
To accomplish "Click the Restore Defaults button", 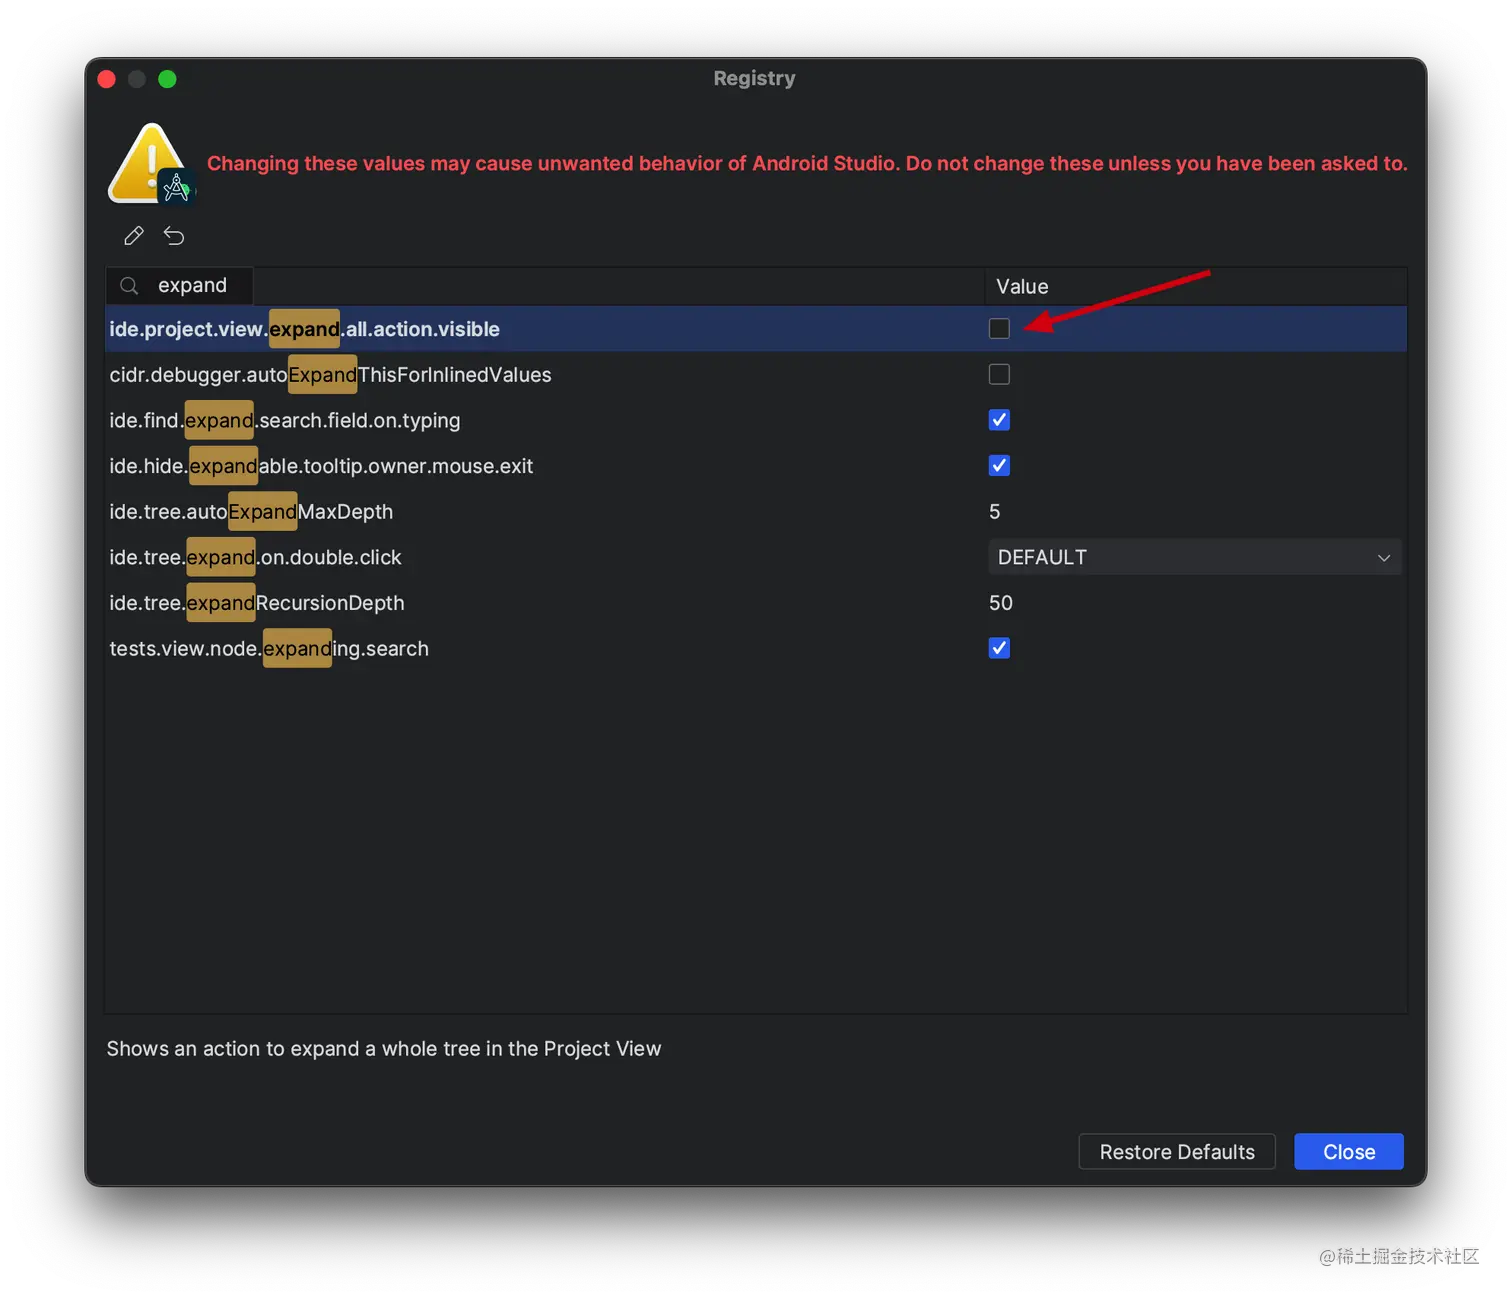I will pos(1177,1151).
